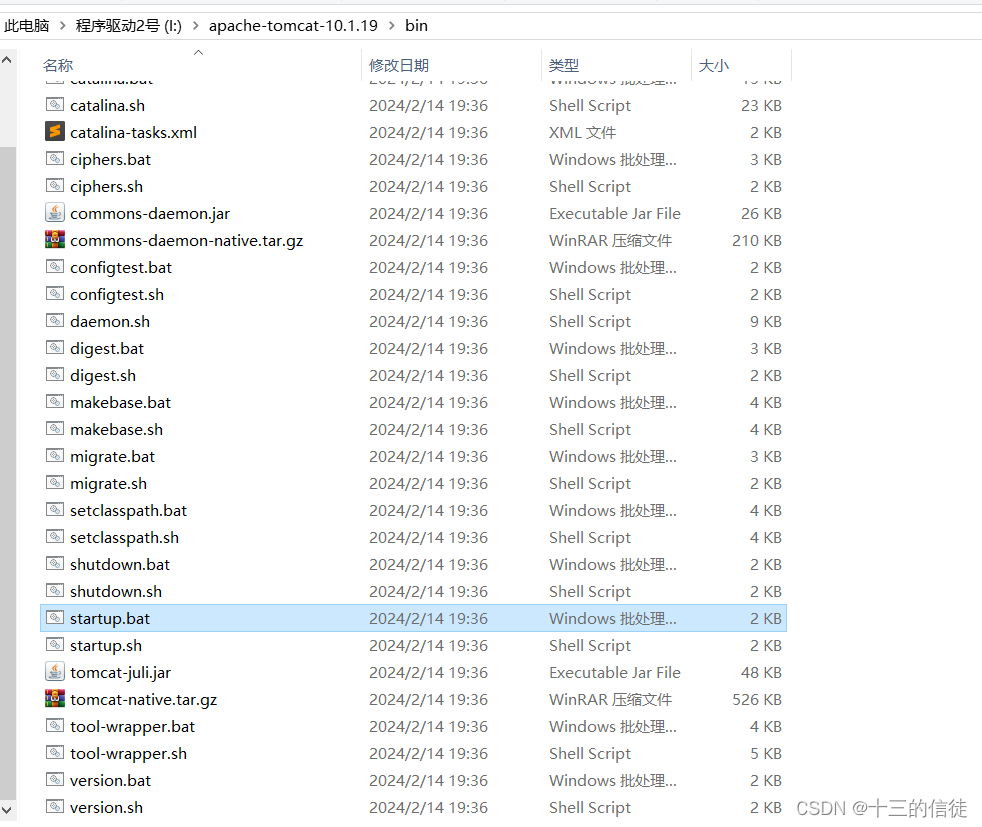This screenshot has width=982, height=827.
Task: Click the migrate.bat file icon
Action: click(54, 455)
